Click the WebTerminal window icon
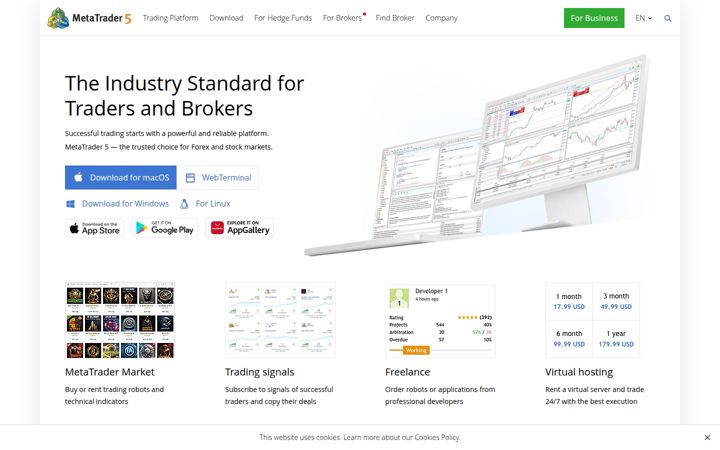 pyautogui.click(x=190, y=178)
